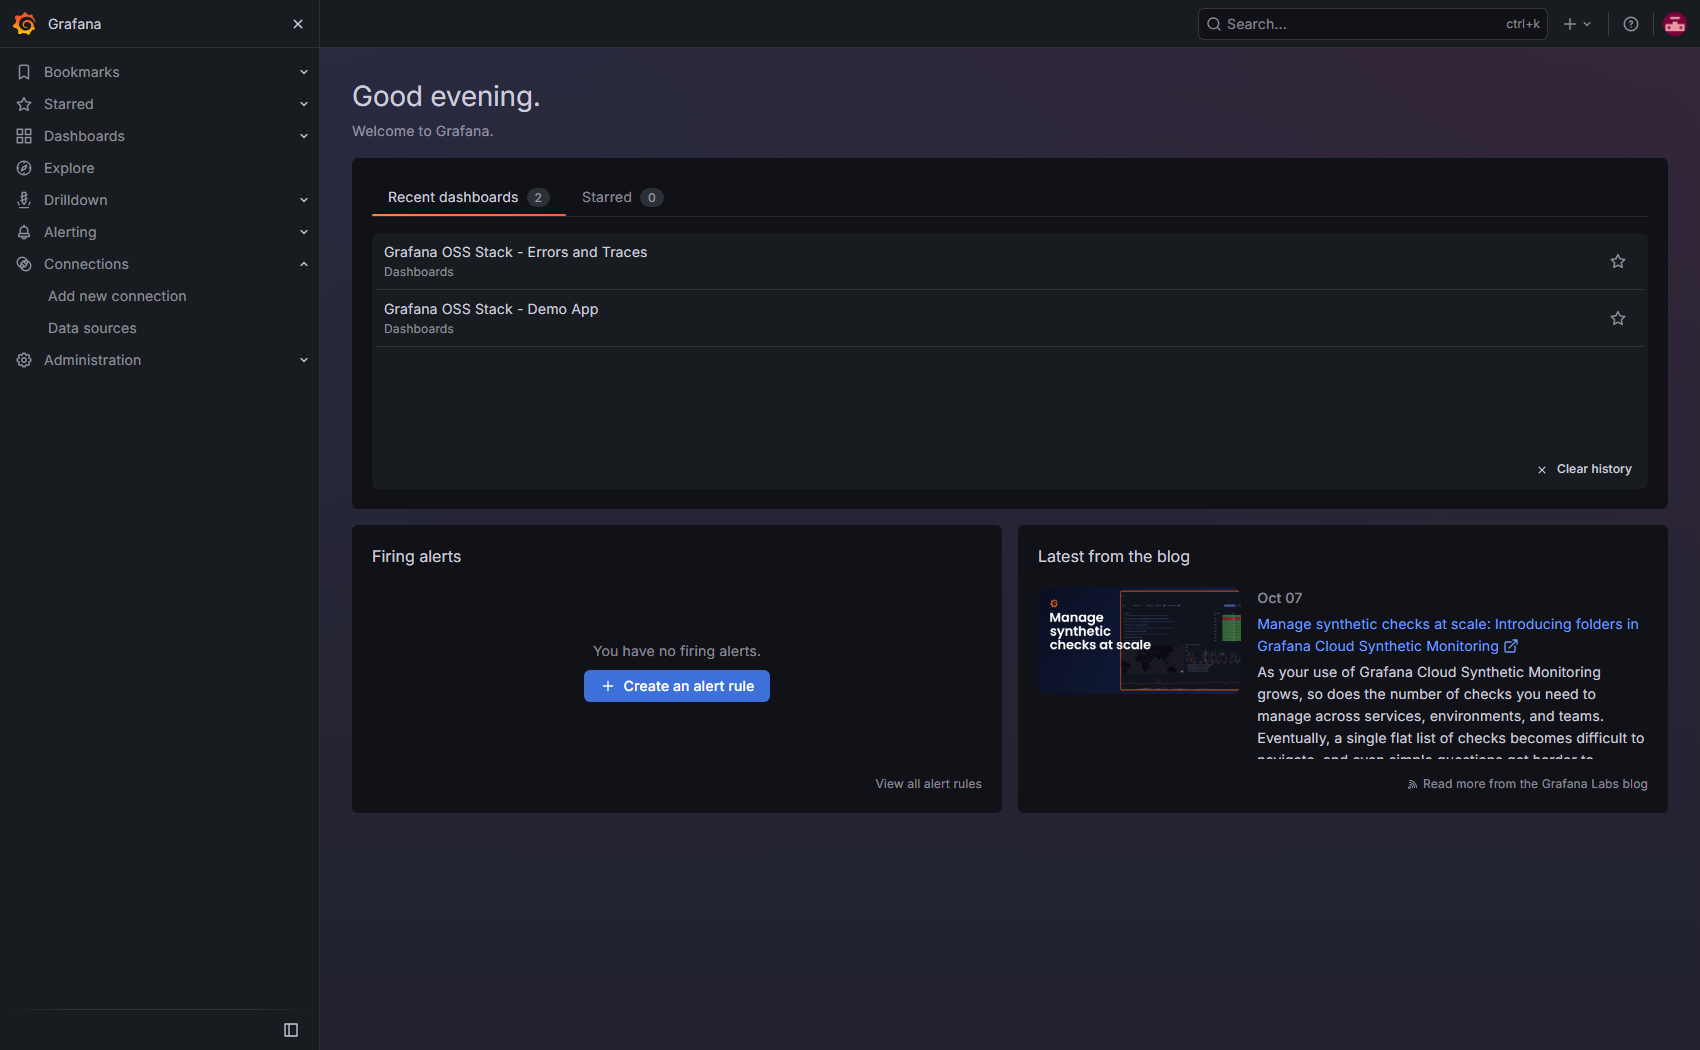Expand the Administration section chevron
This screenshot has height=1050, width=1700.
(304, 360)
